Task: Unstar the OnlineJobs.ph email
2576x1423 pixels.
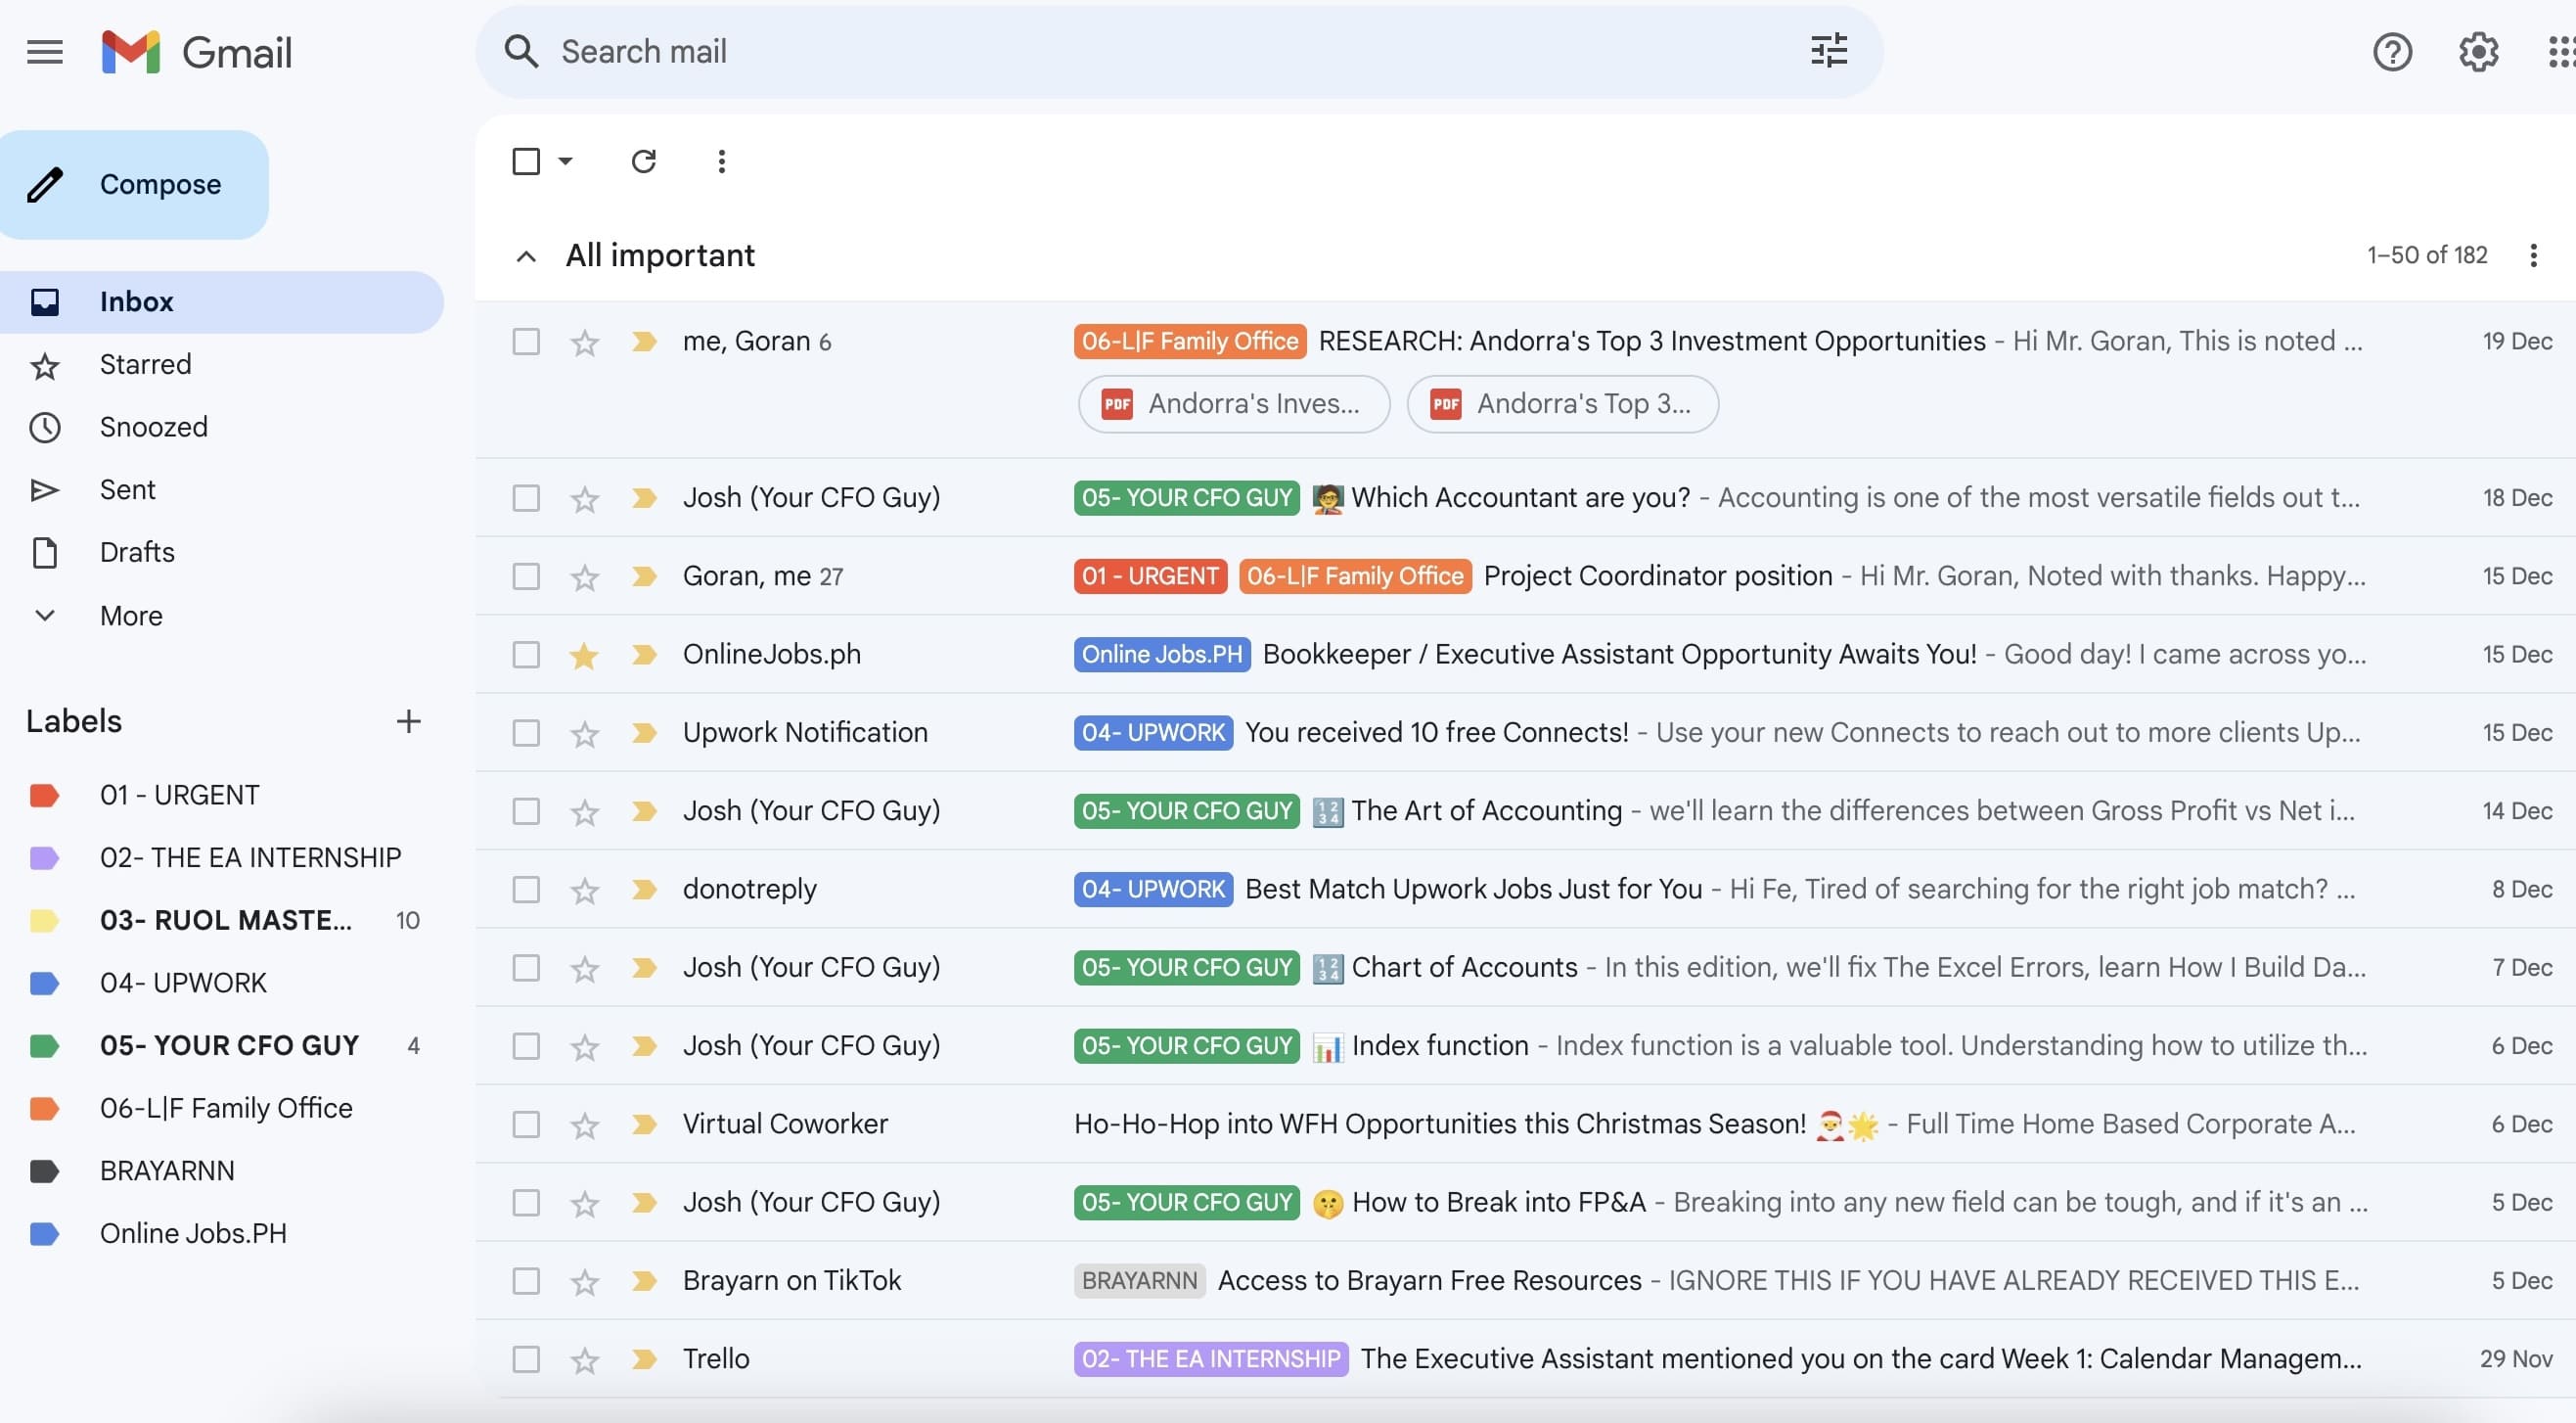Action: point(584,655)
